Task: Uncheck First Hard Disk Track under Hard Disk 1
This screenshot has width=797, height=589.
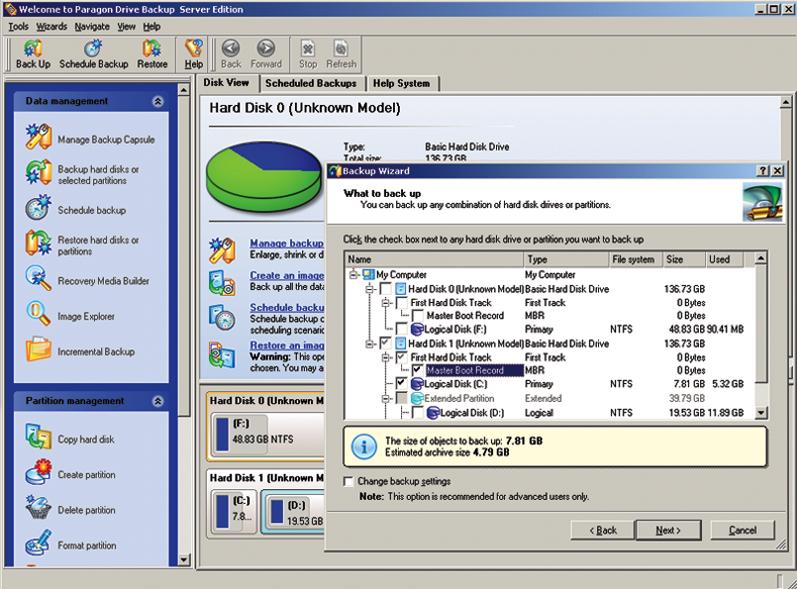Action: [402, 357]
